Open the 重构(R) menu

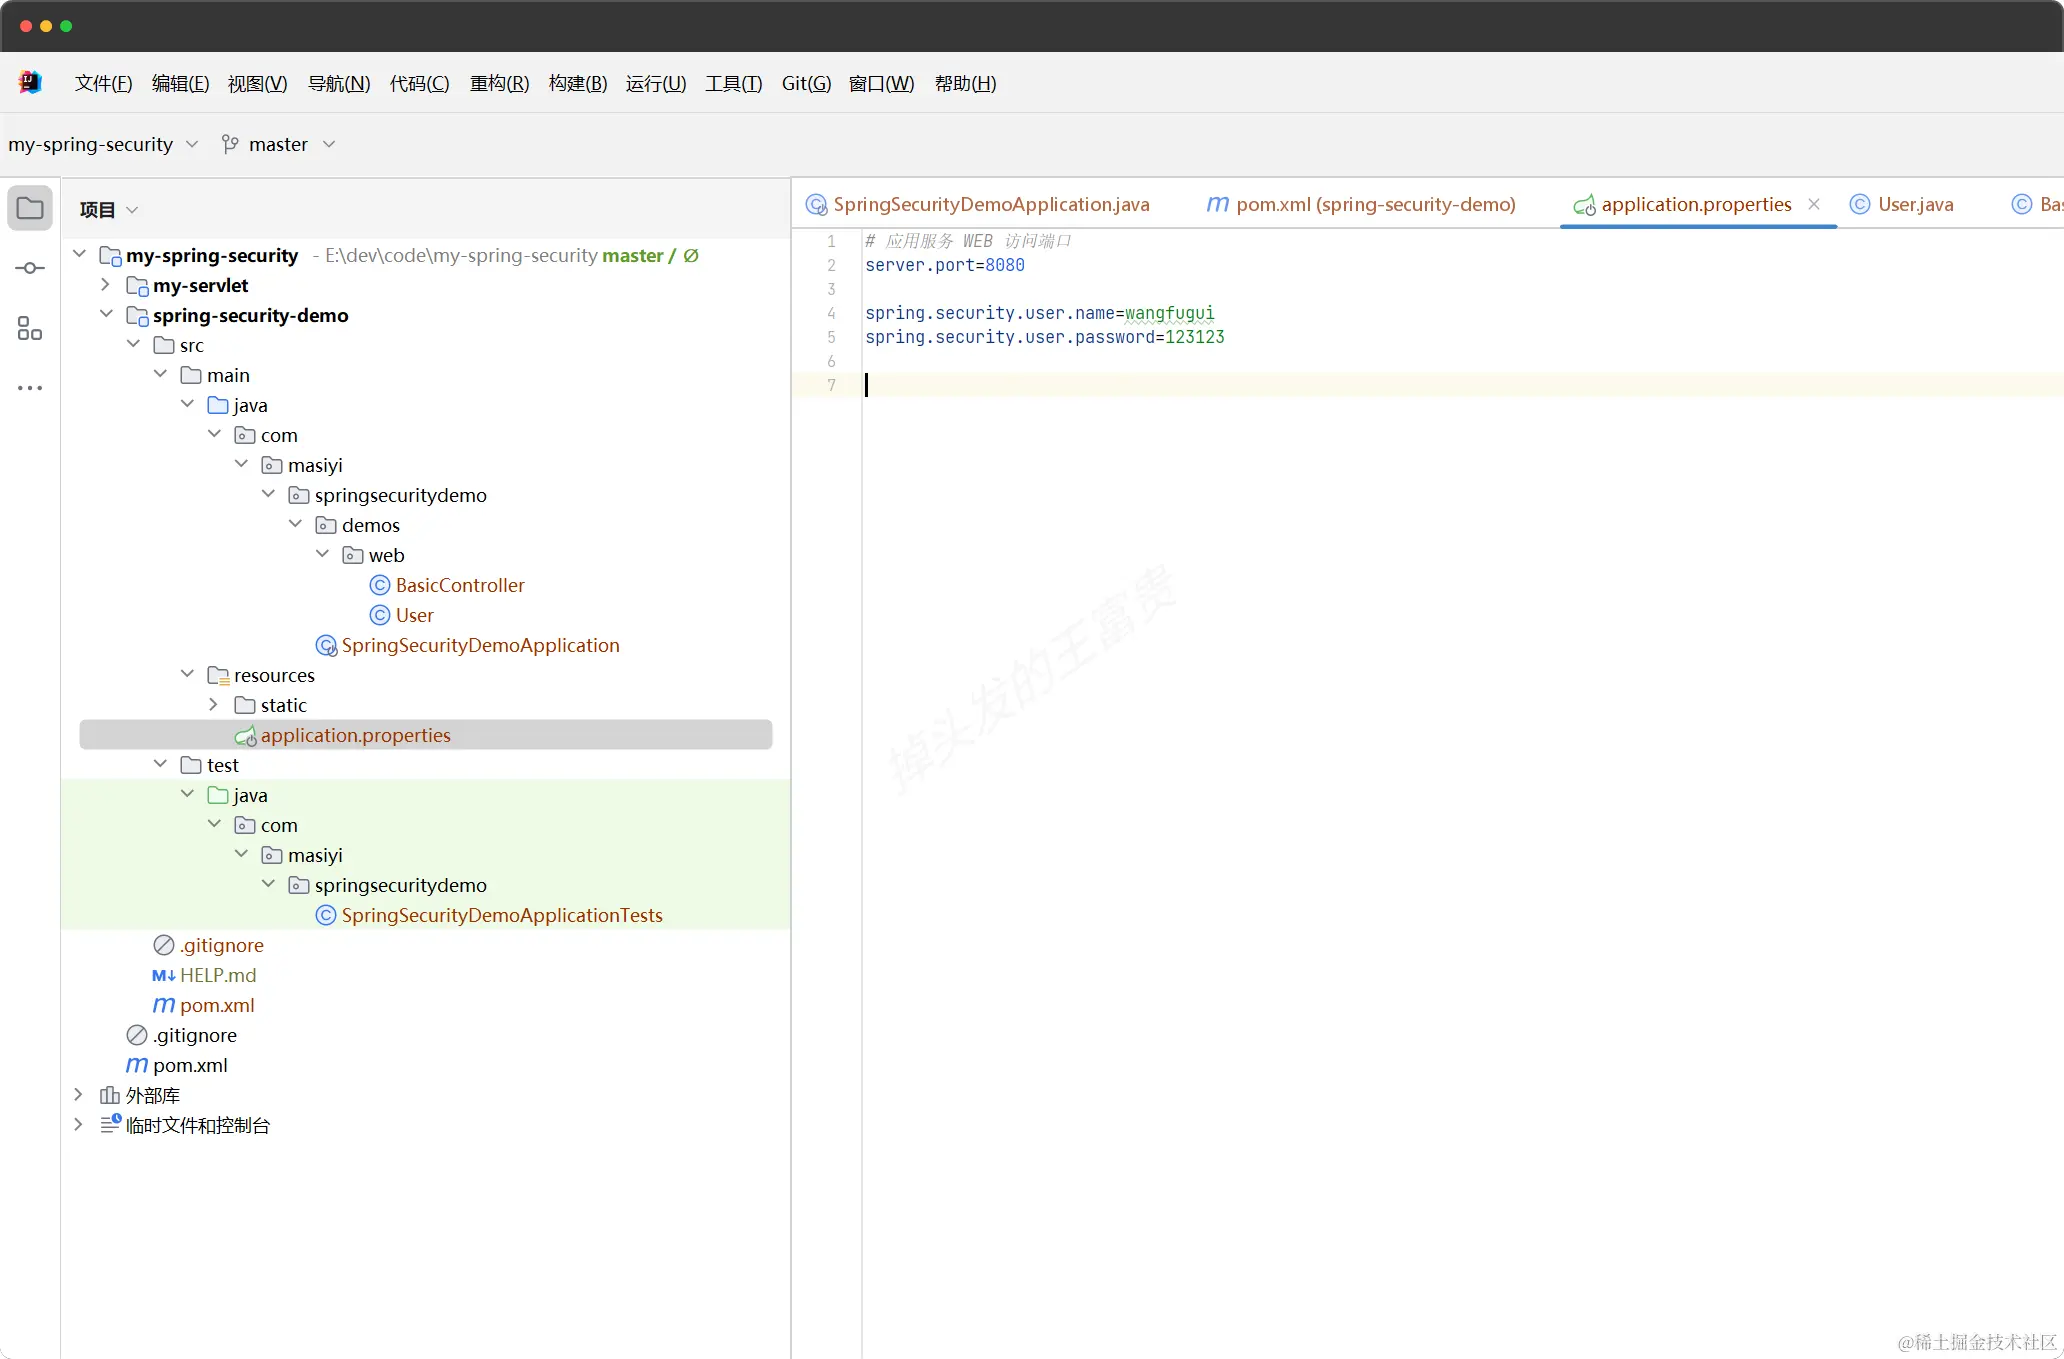[499, 84]
